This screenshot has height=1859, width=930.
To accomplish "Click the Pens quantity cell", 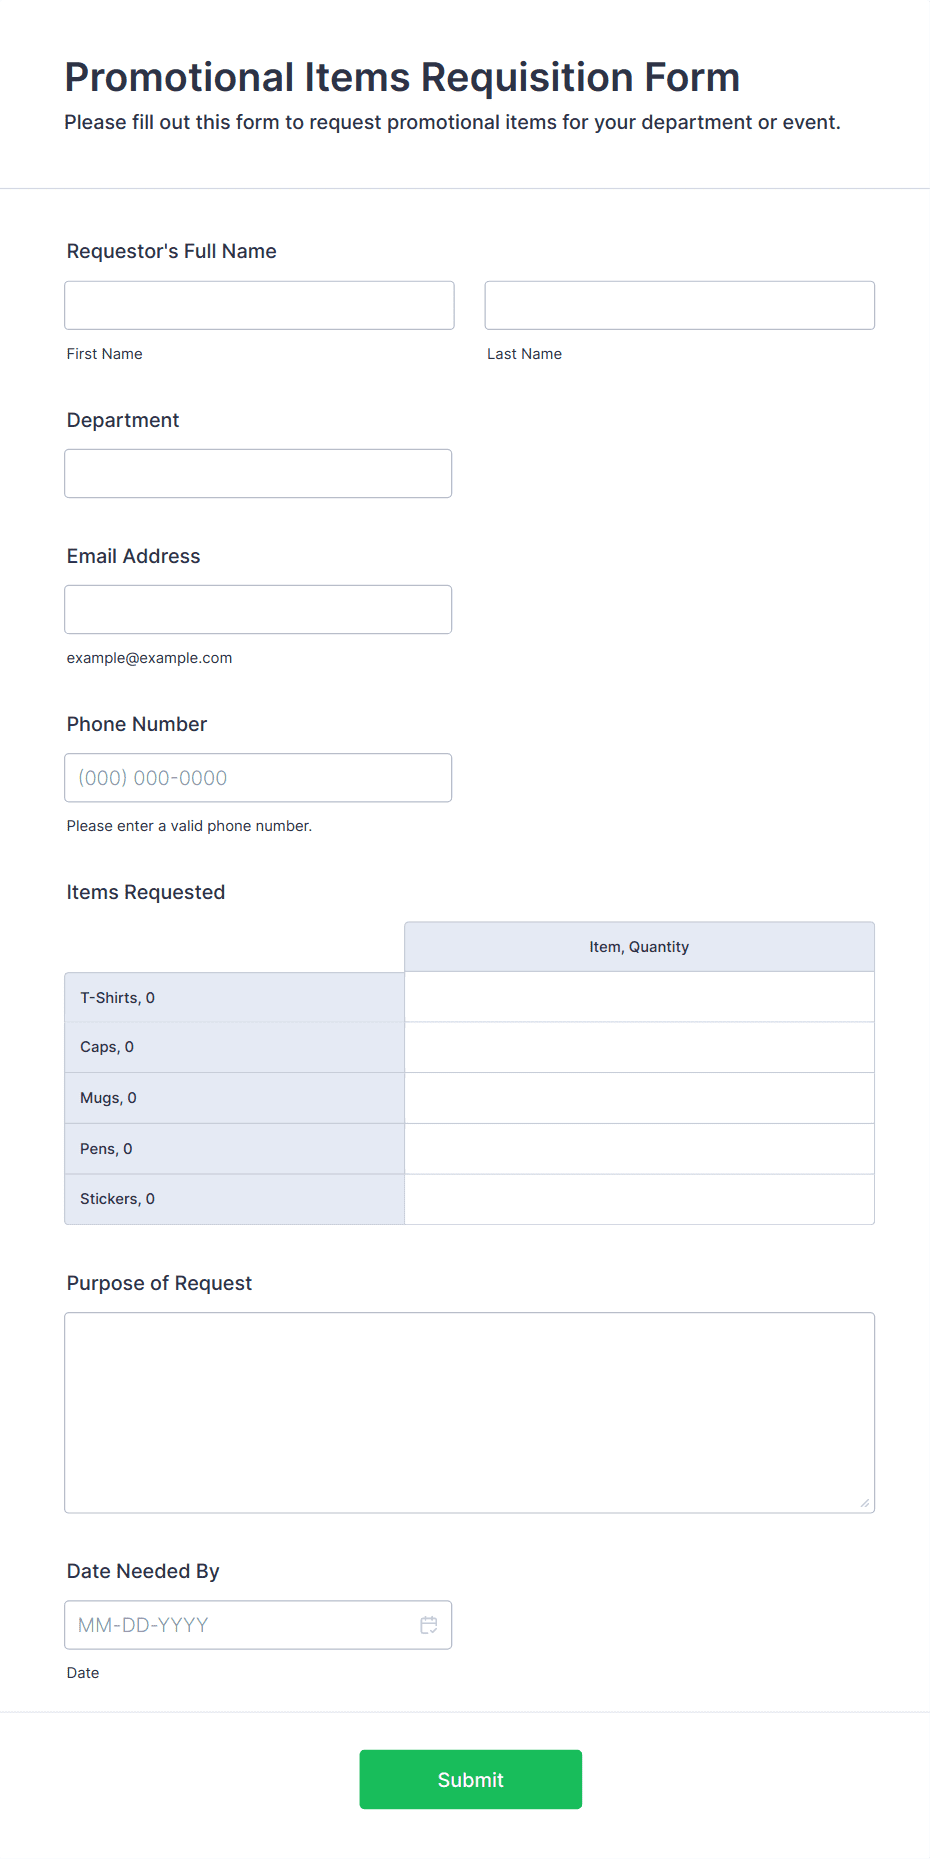I will pos(639,1149).
